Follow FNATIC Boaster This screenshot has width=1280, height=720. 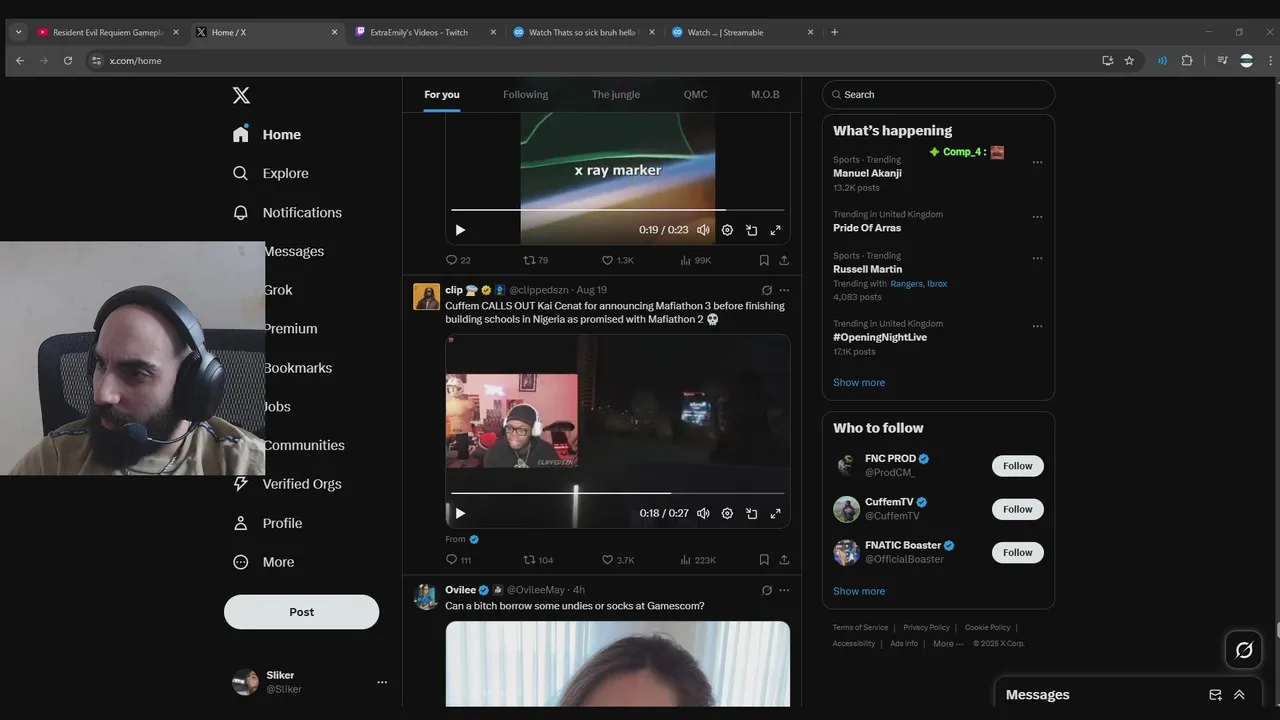1018,552
